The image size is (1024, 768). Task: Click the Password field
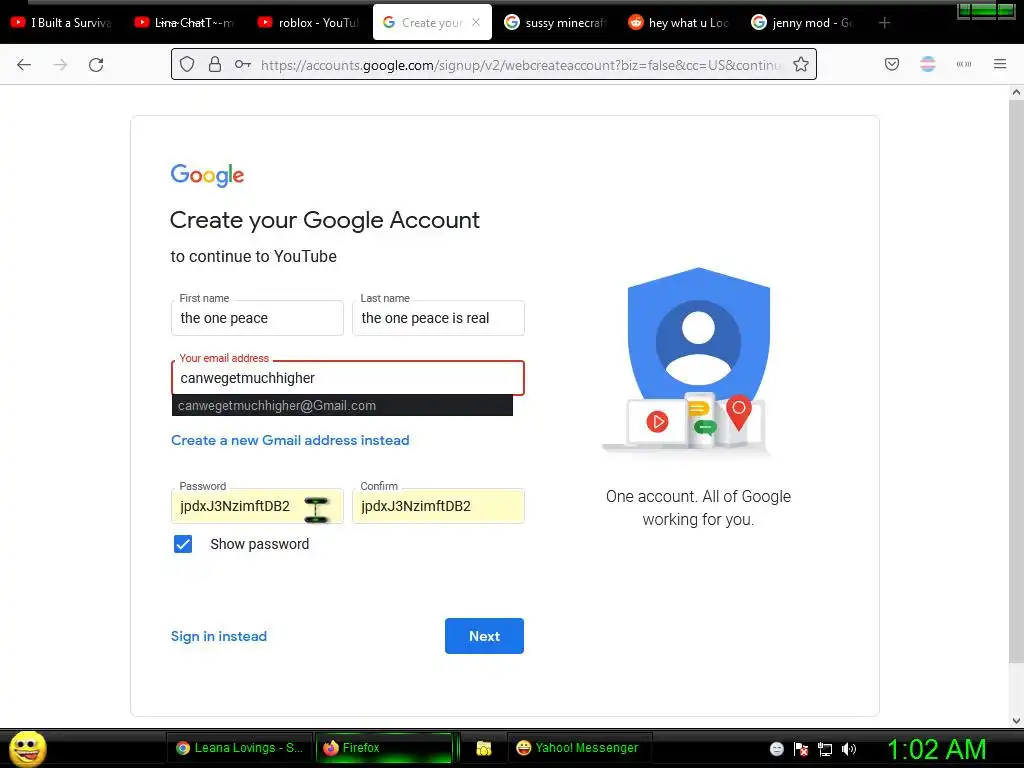coord(257,506)
